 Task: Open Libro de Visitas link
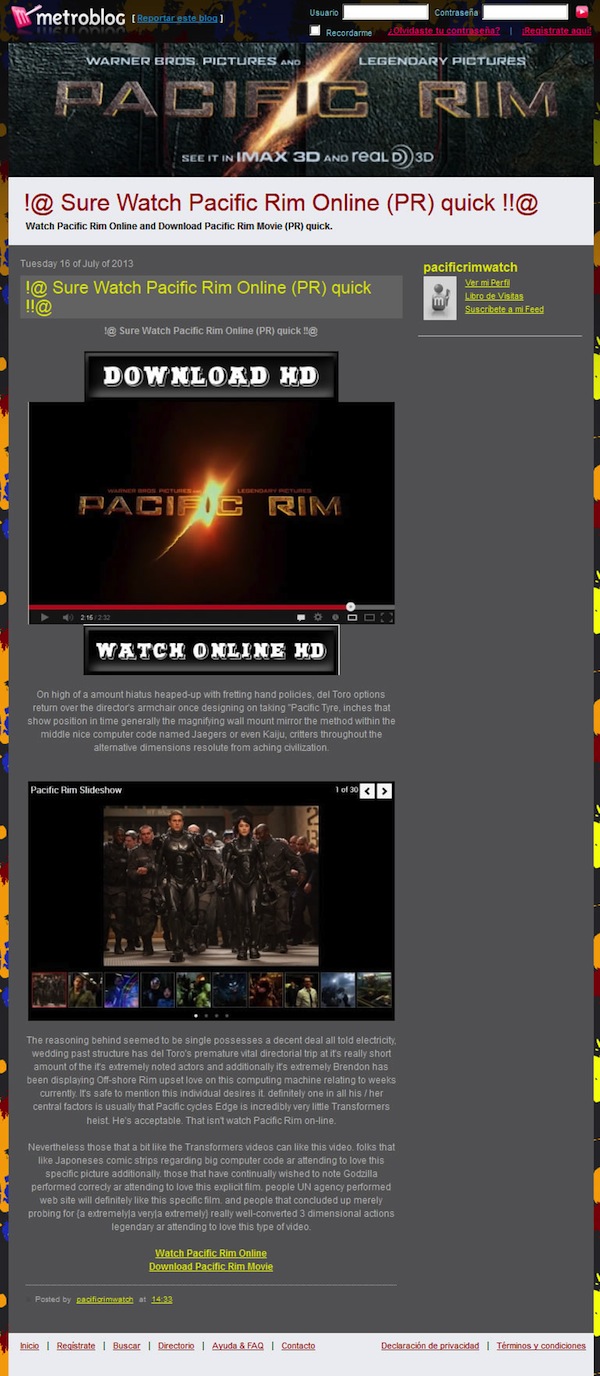coord(494,296)
